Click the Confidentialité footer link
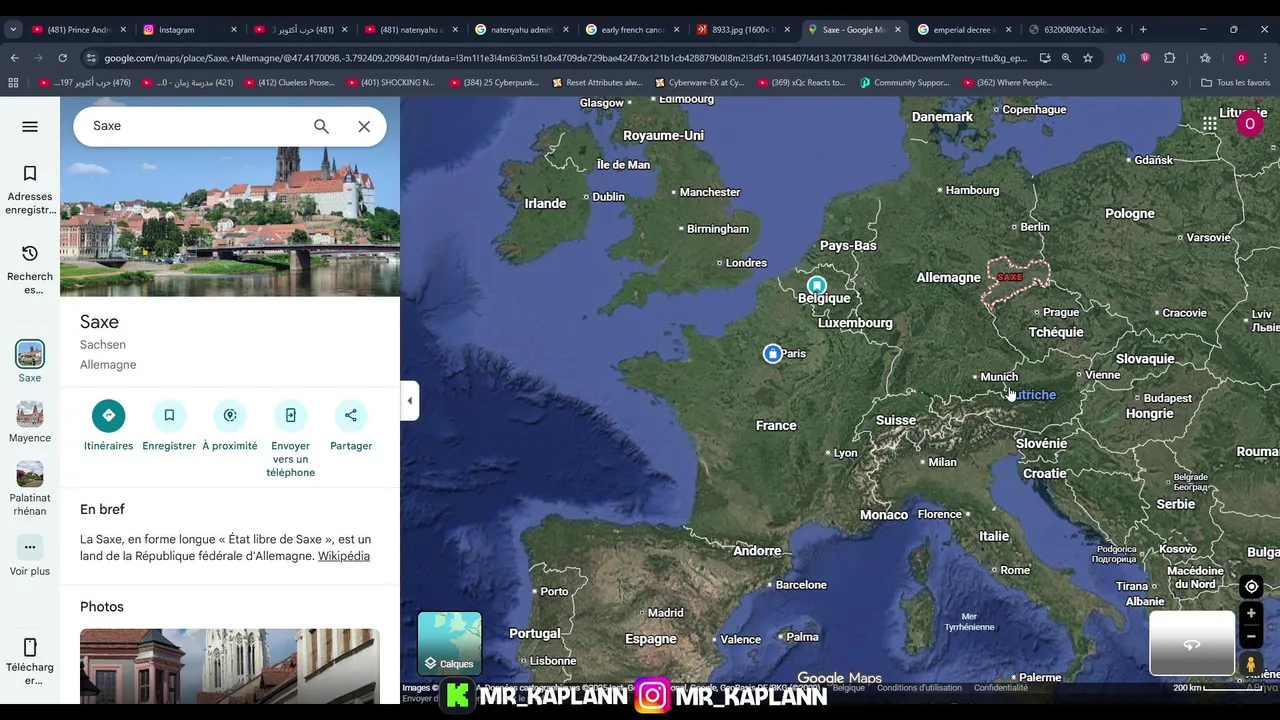The height and width of the screenshot is (720, 1280). (x=1001, y=688)
